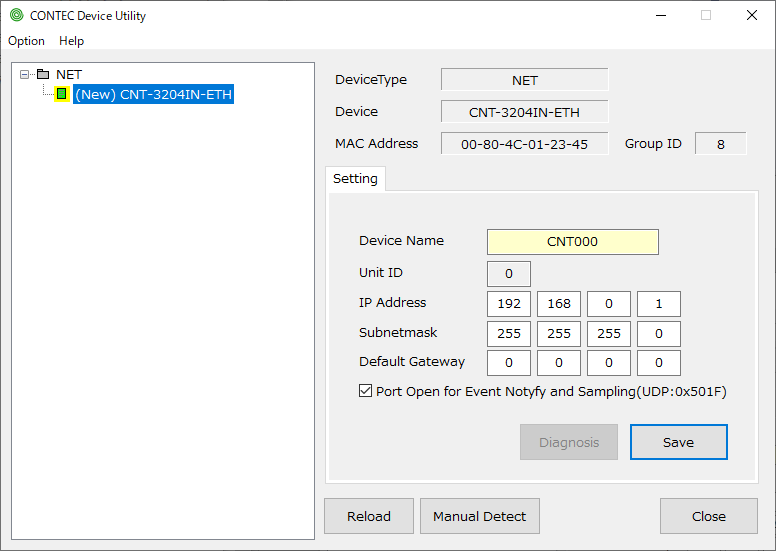Viewport: 776px width, 551px height.
Task: Click Default Gateway third octet field
Action: pyautogui.click(x=609, y=363)
